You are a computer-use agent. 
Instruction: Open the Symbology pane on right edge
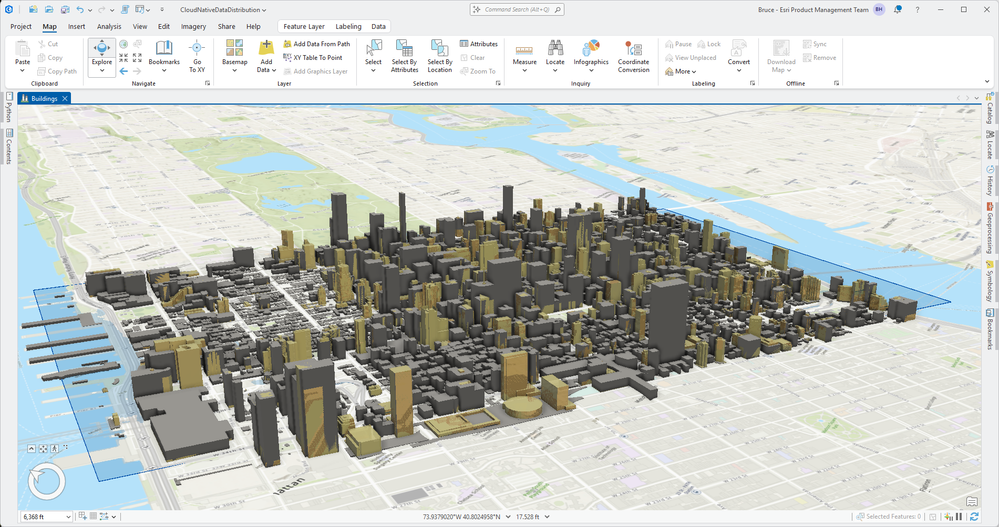pyautogui.click(x=989, y=280)
